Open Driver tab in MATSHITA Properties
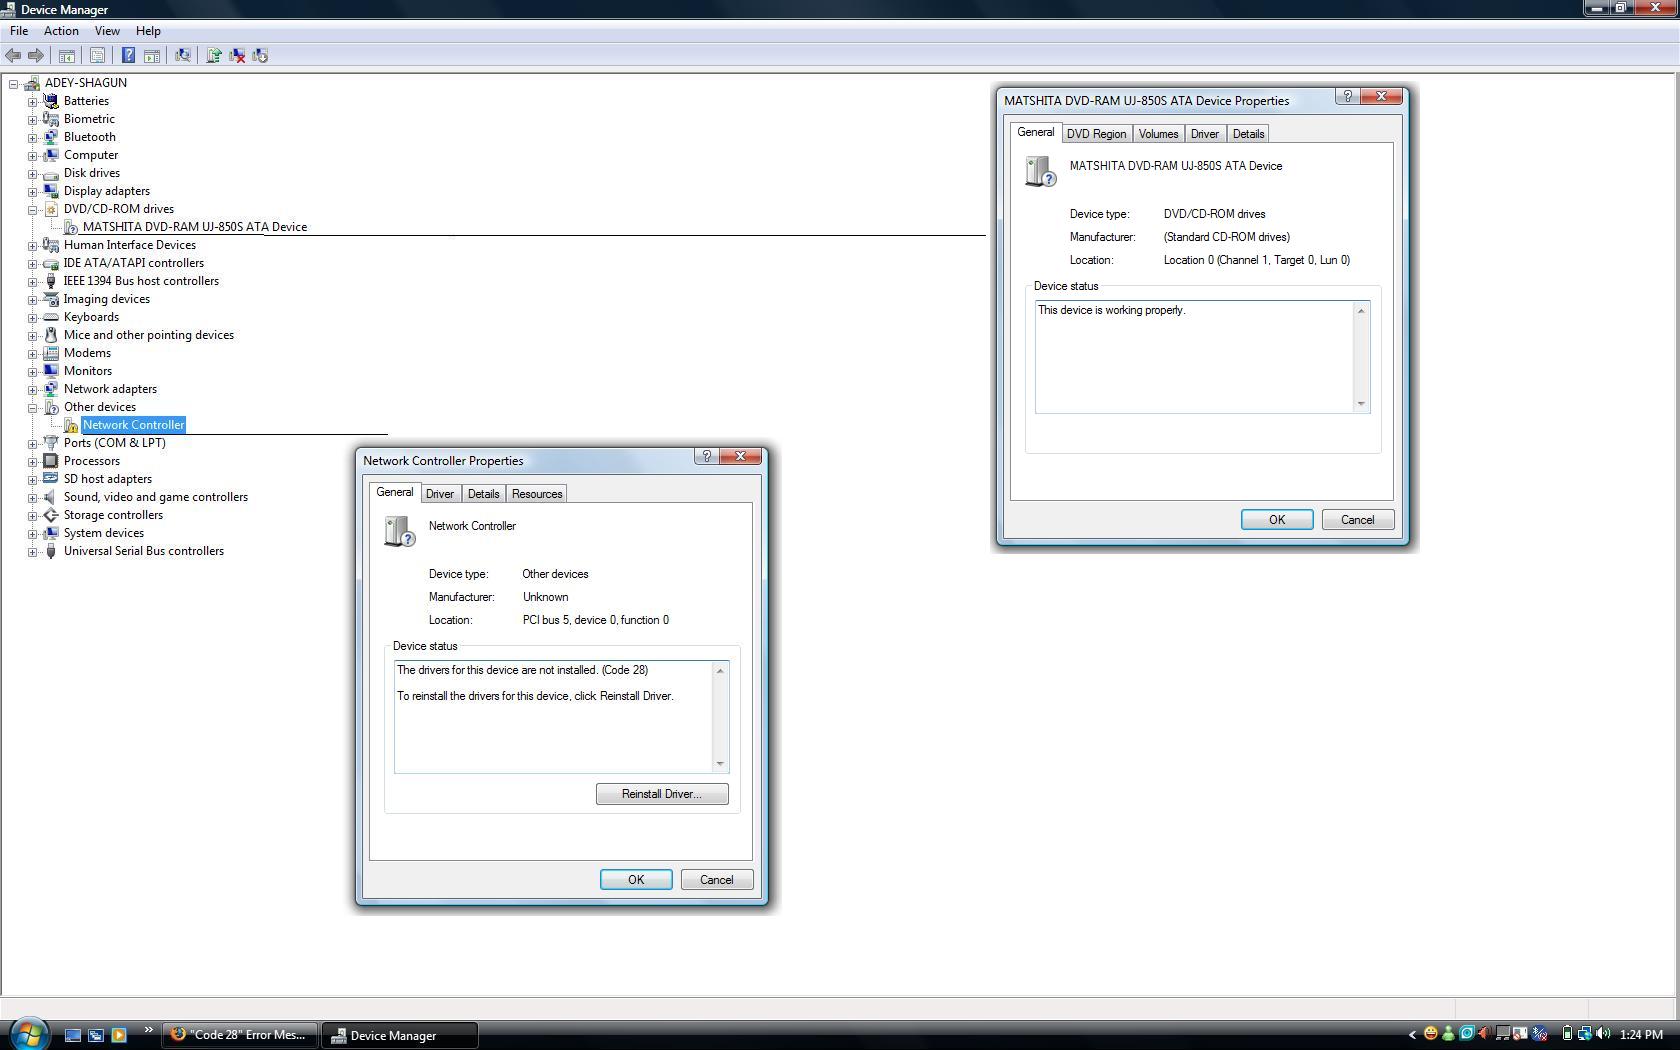 click(x=1205, y=134)
